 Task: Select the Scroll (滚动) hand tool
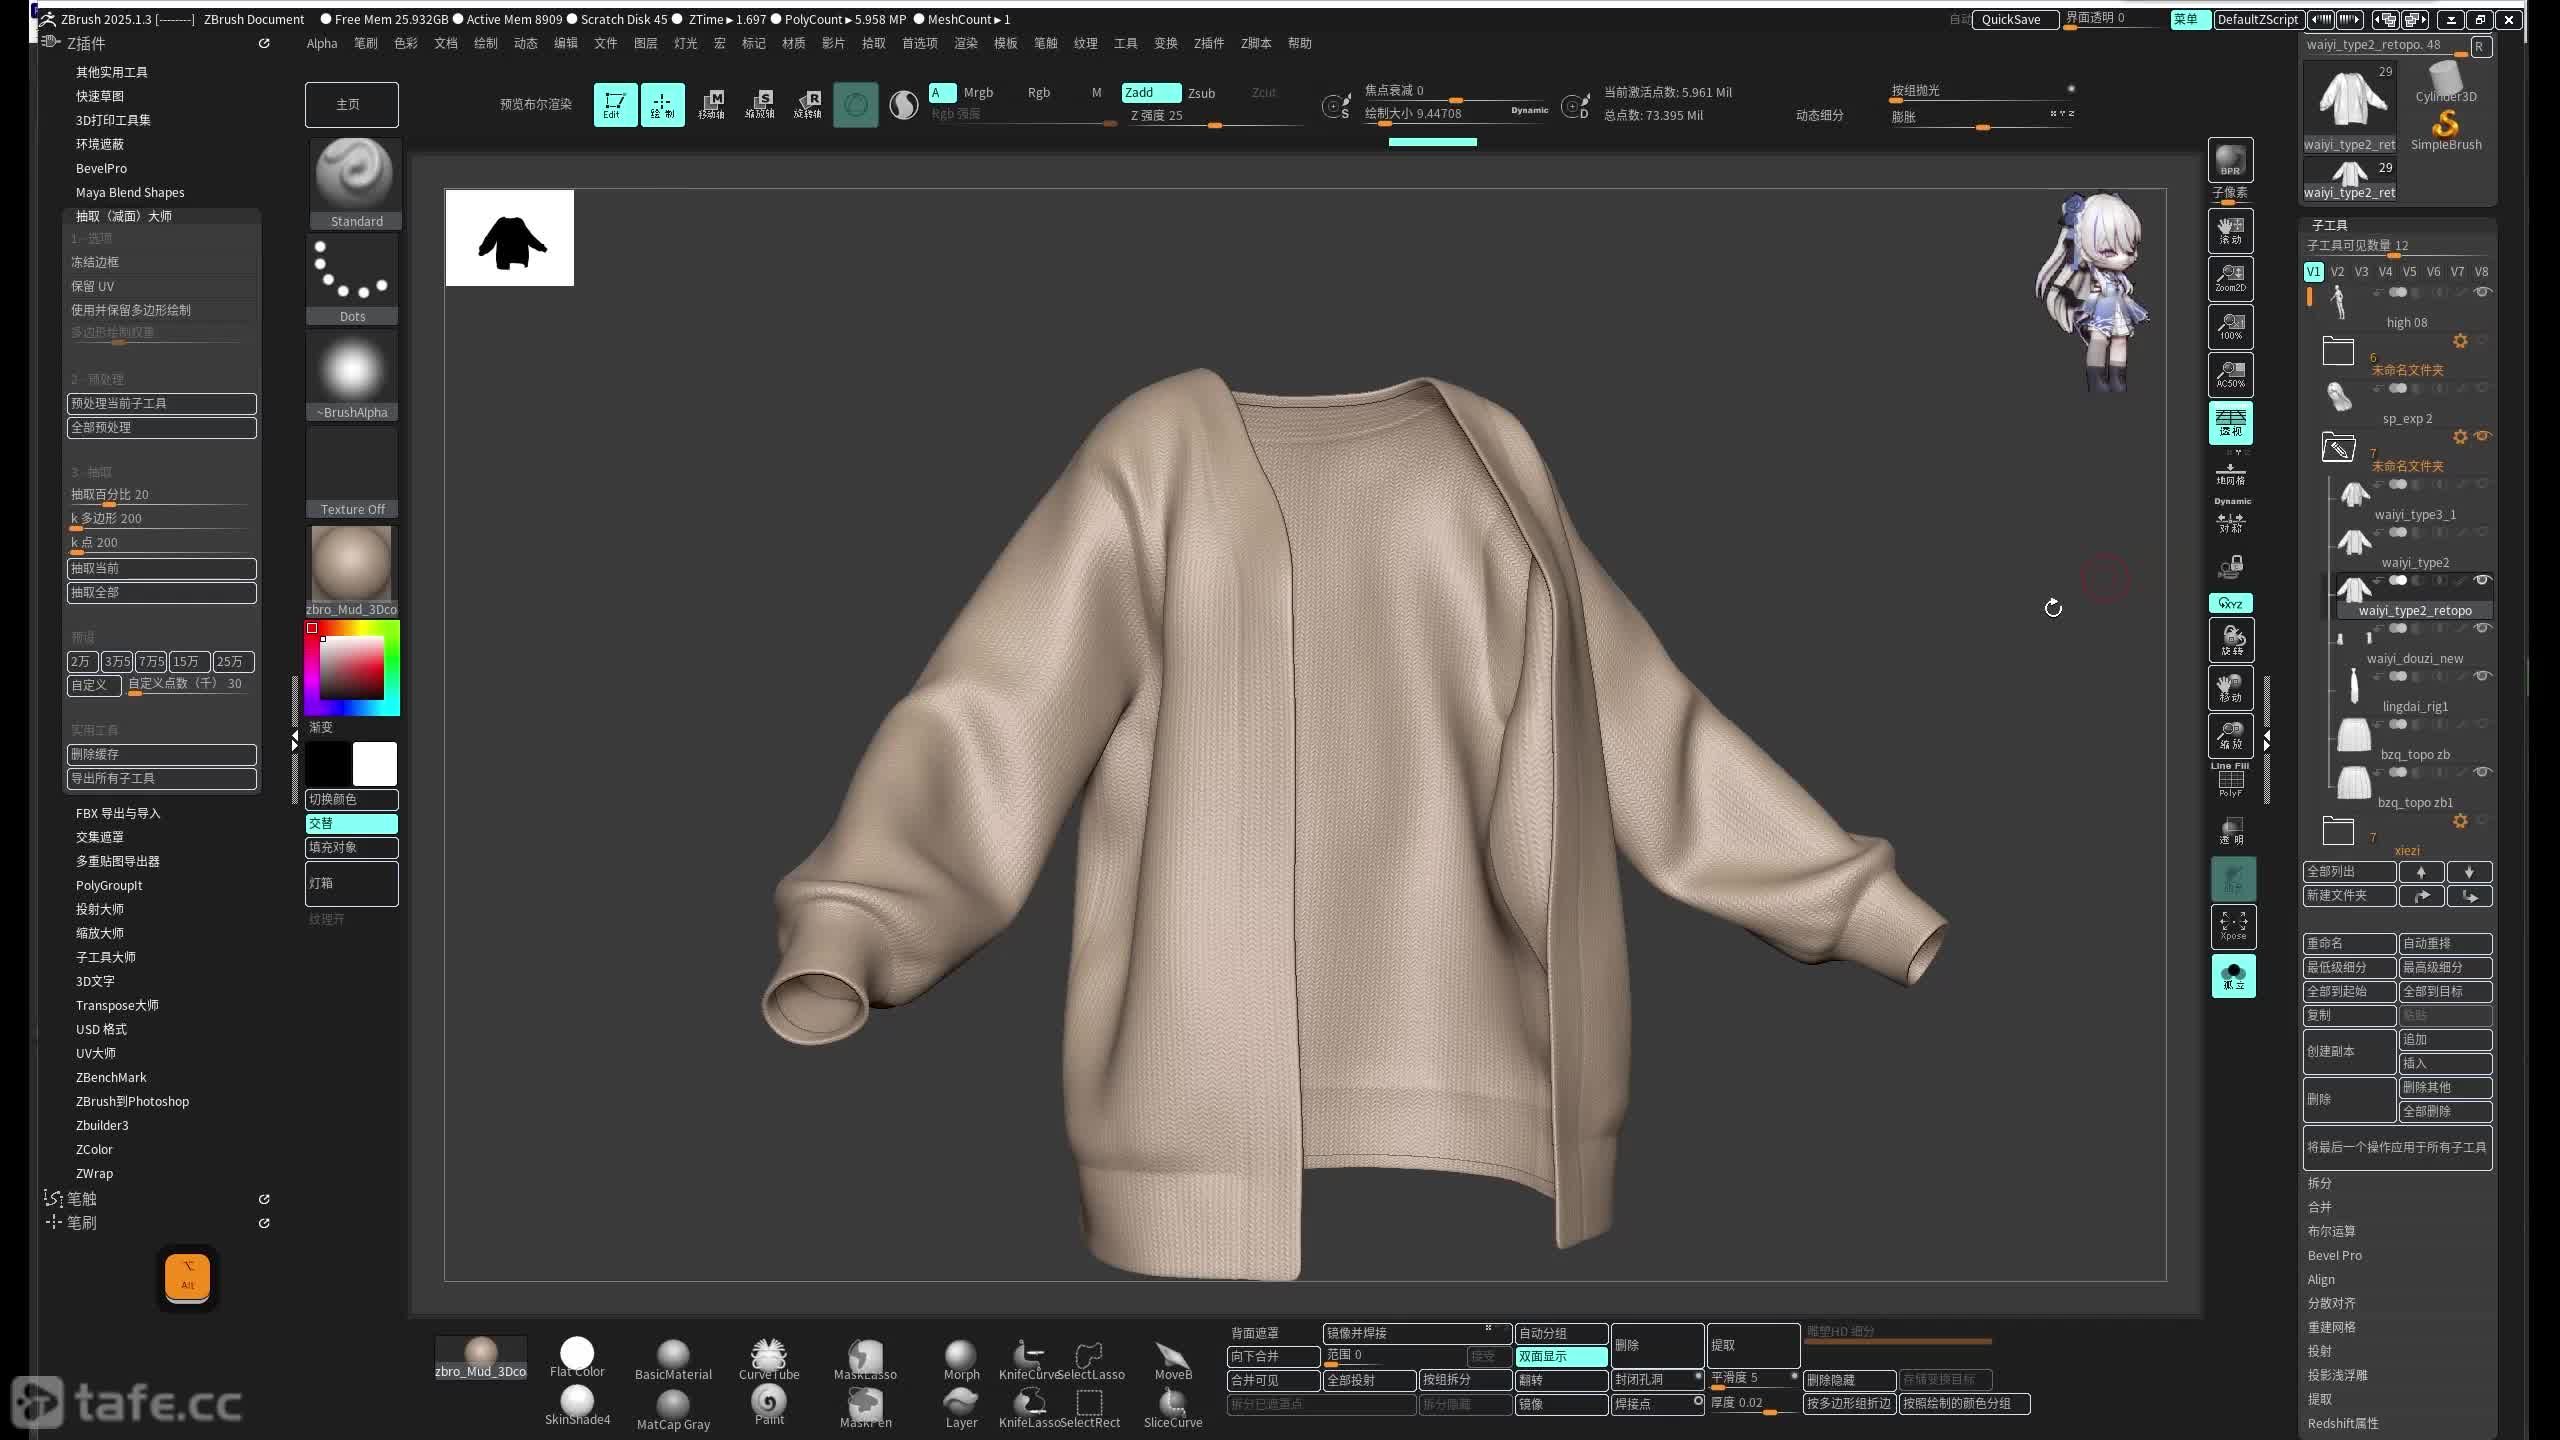[2230, 231]
